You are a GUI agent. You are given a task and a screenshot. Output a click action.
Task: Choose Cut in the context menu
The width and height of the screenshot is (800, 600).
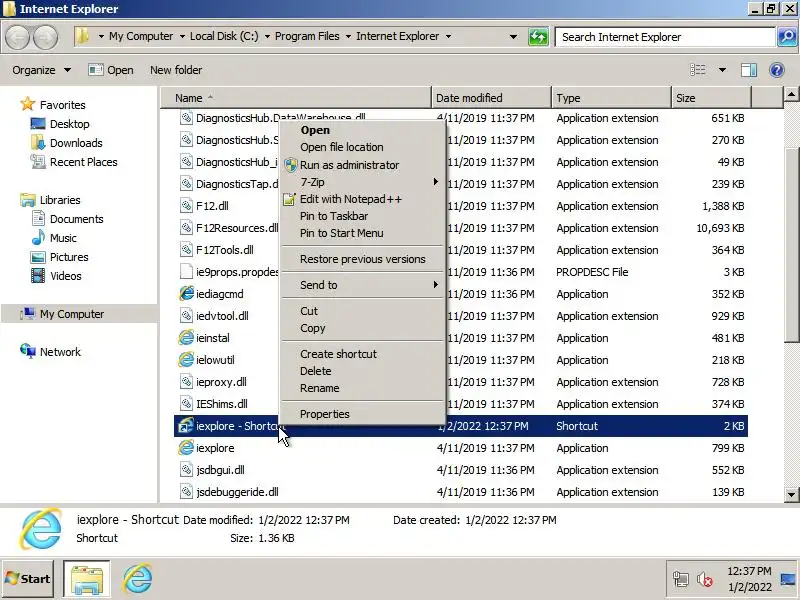[x=362, y=311]
